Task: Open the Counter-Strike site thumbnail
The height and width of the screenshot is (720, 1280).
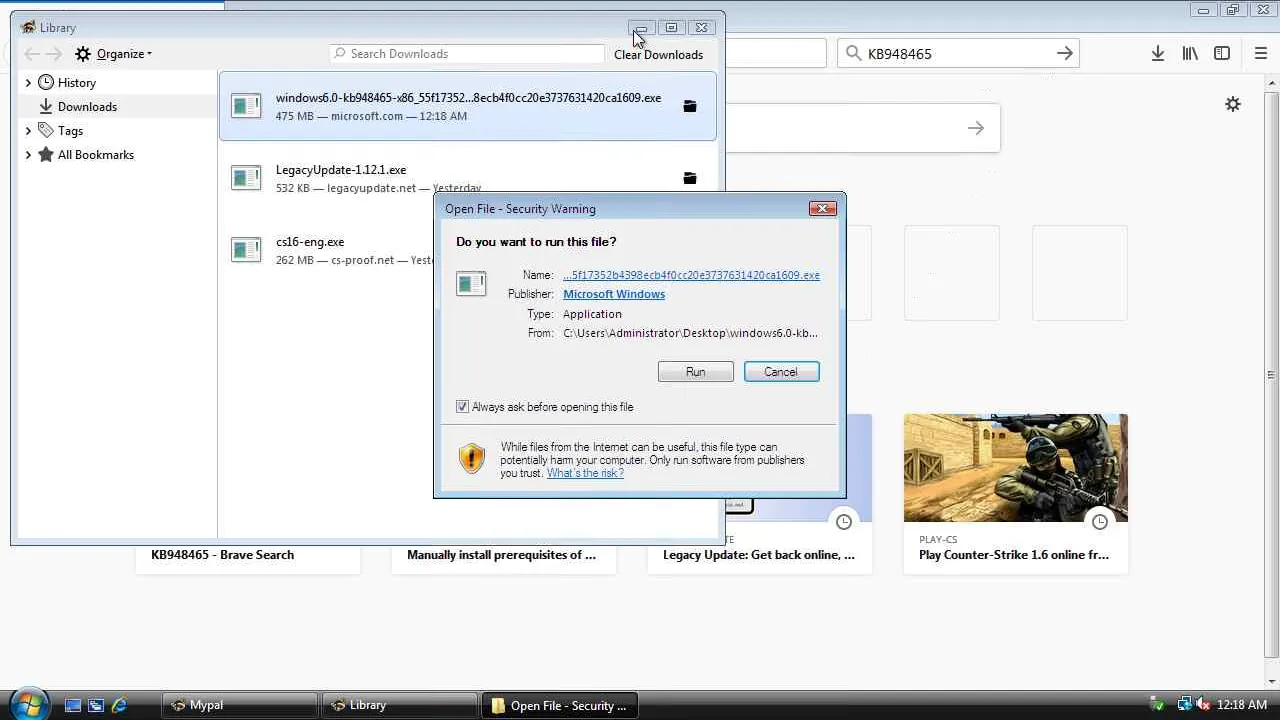Action: pos(1016,468)
